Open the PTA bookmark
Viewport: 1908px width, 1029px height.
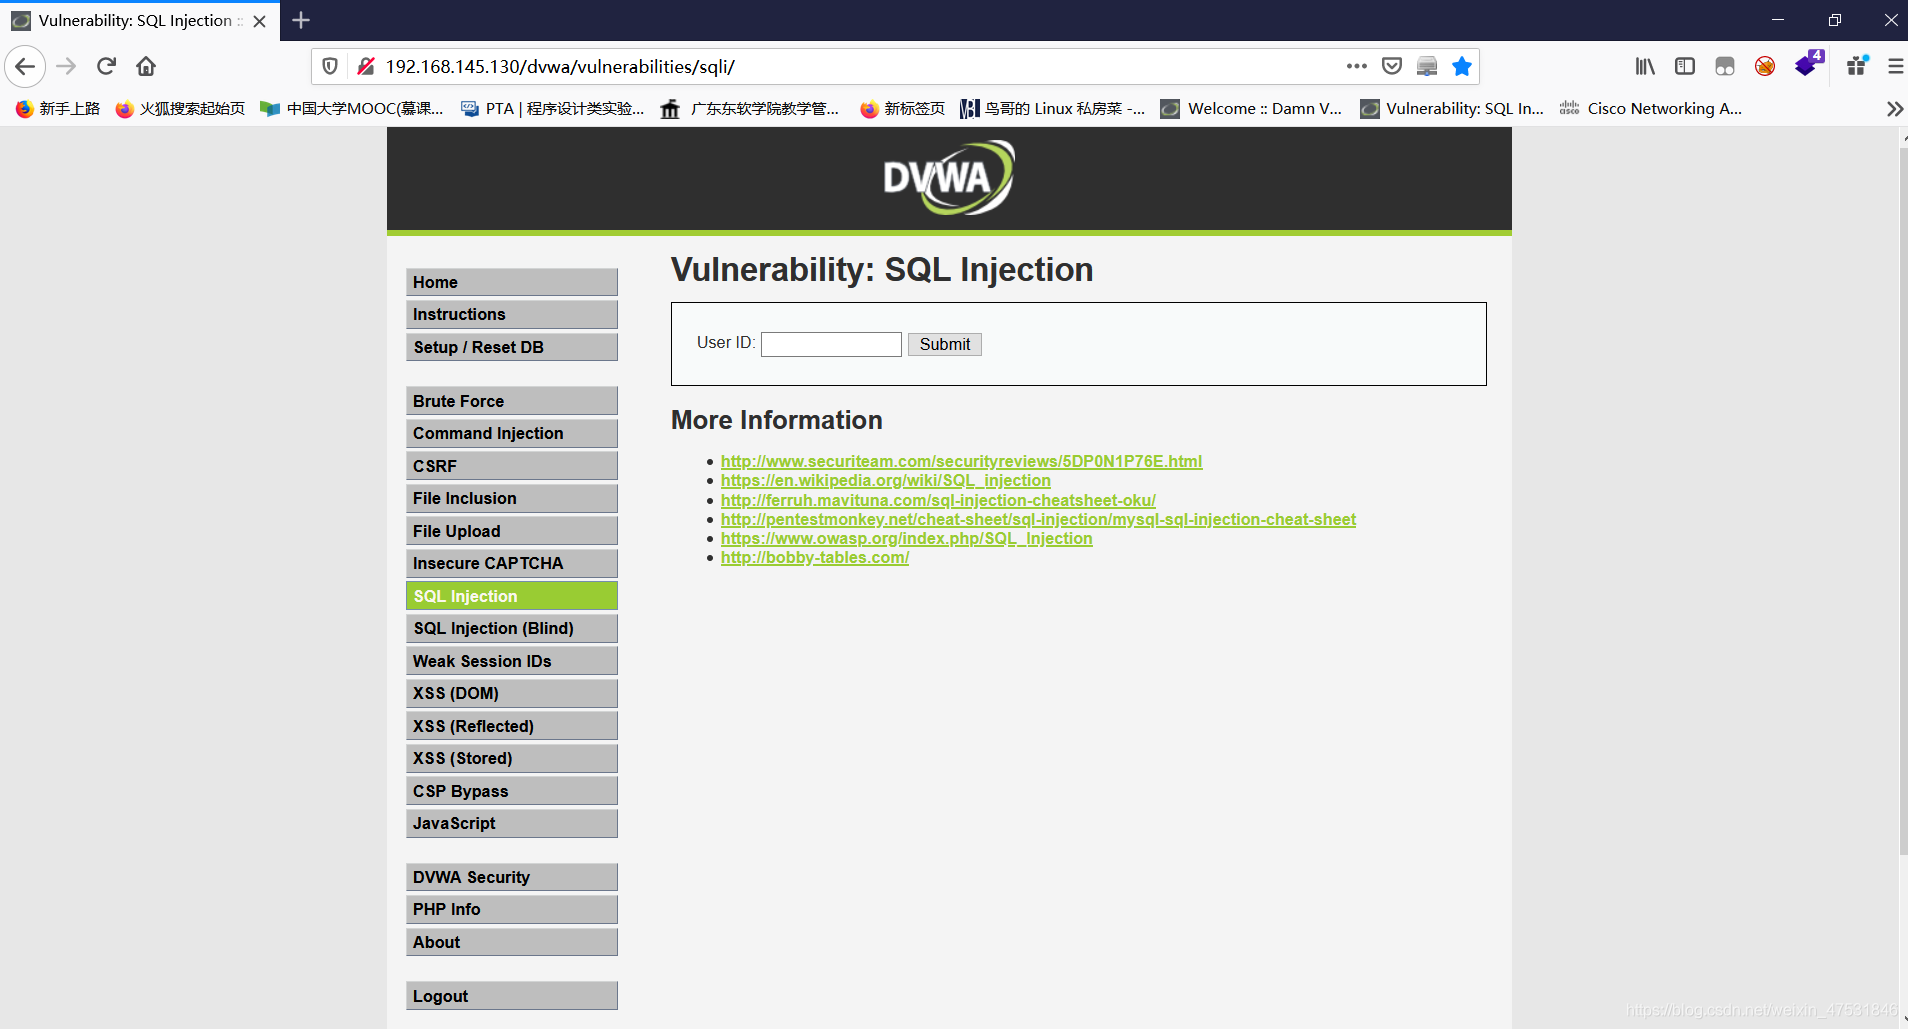(552, 109)
